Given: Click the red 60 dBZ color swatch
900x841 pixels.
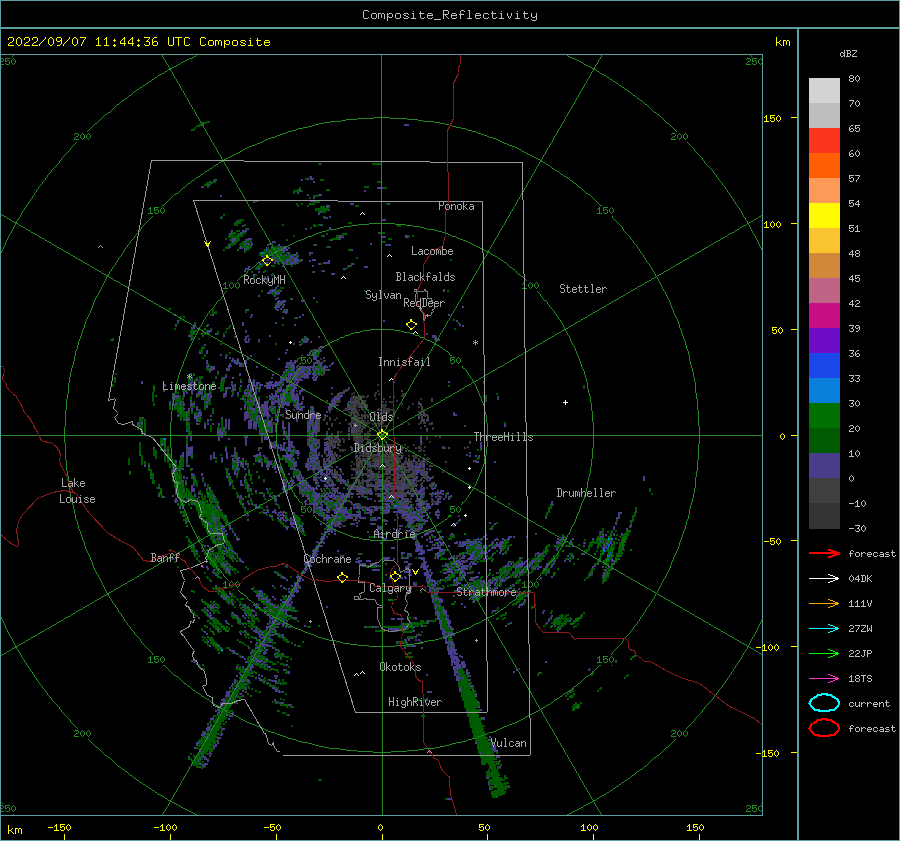Looking at the screenshot, I should (x=824, y=141).
